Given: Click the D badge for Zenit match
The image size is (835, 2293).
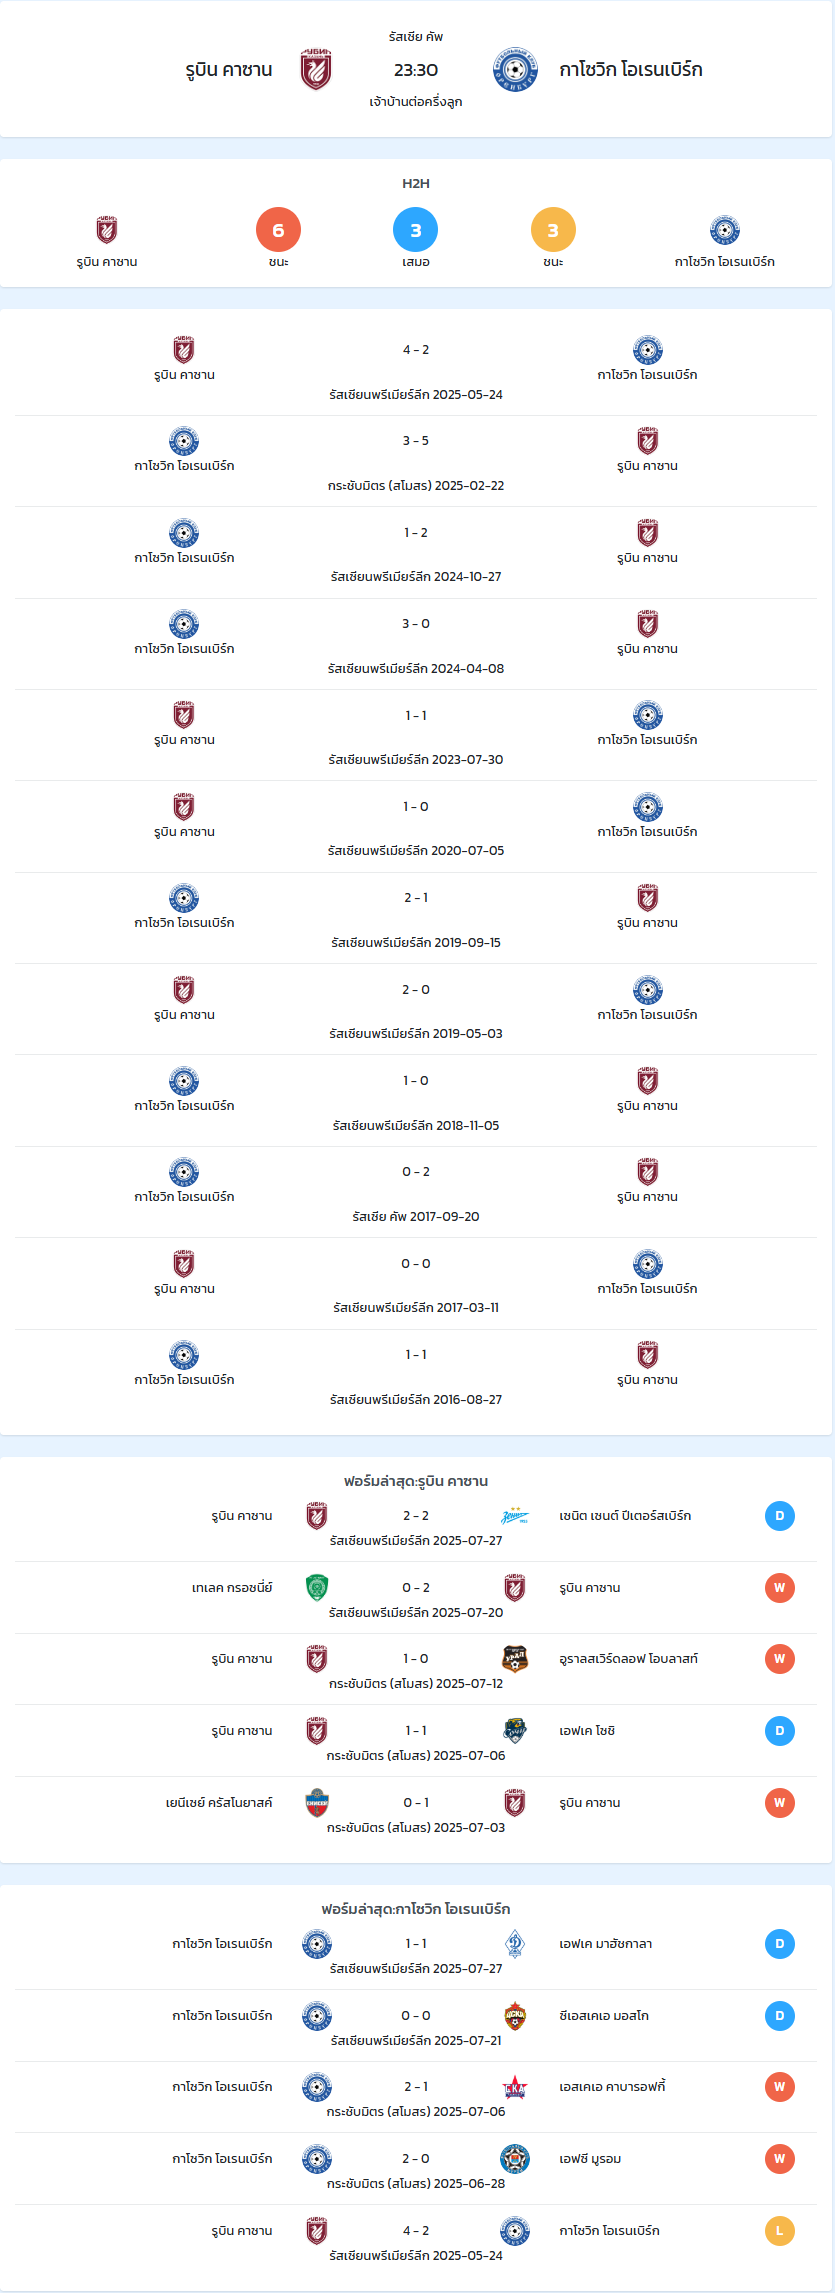Looking at the screenshot, I should [780, 1516].
